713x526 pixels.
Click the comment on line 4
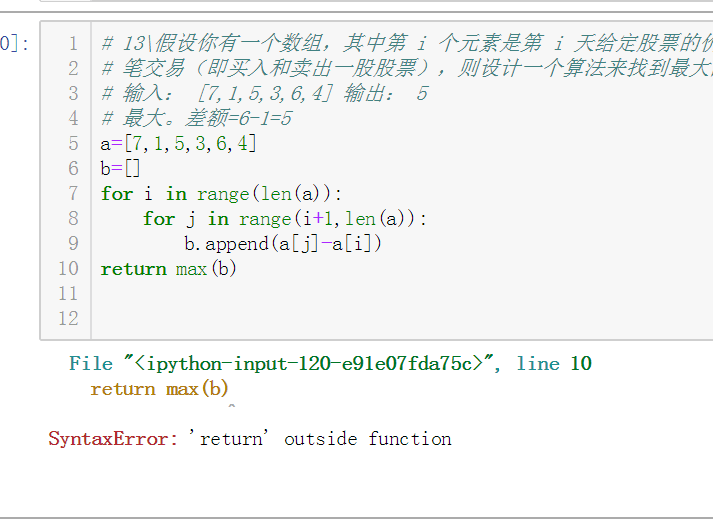point(196,118)
